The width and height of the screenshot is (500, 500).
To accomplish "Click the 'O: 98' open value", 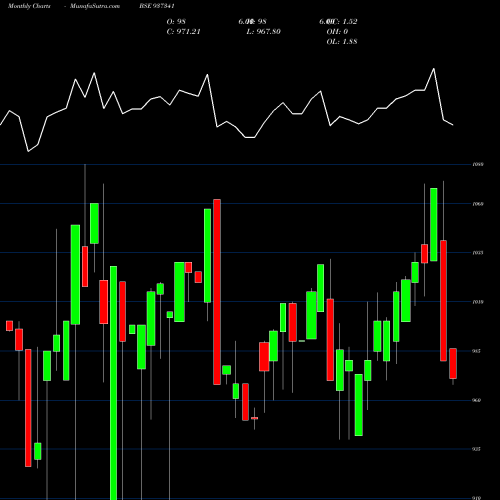I will (176, 22).
